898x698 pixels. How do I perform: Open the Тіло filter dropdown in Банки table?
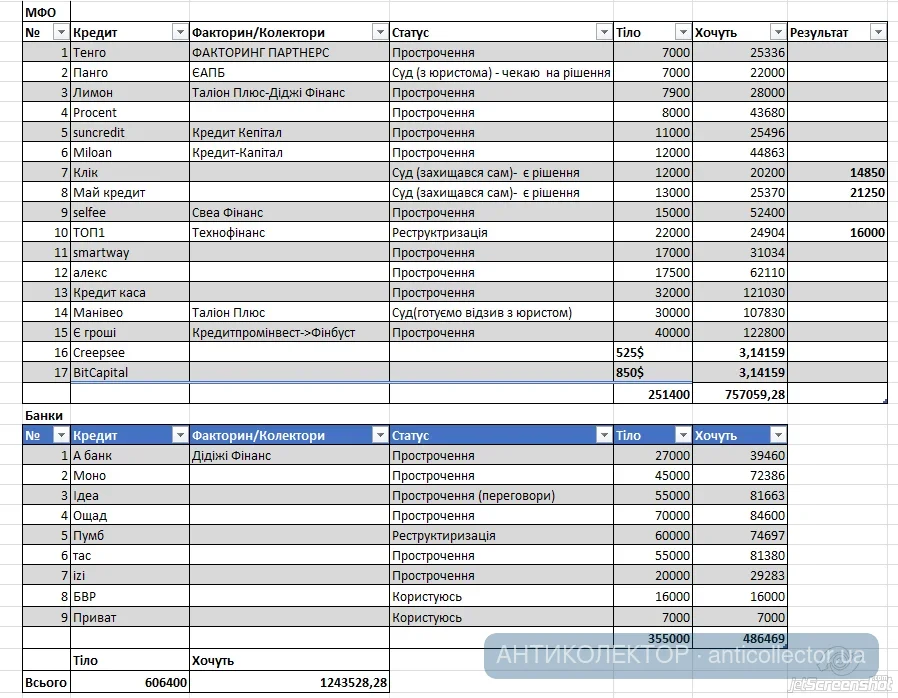(683, 435)
